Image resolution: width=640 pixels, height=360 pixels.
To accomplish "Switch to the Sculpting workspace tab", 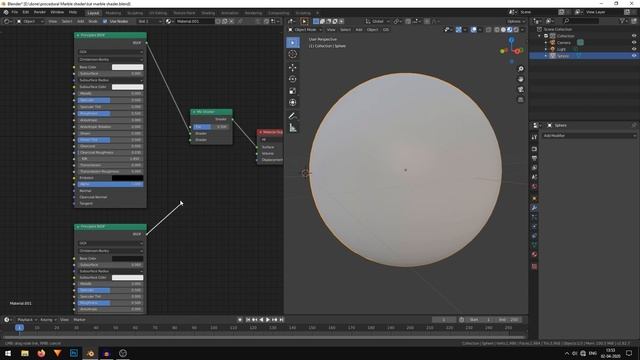I will coord(135,13).
